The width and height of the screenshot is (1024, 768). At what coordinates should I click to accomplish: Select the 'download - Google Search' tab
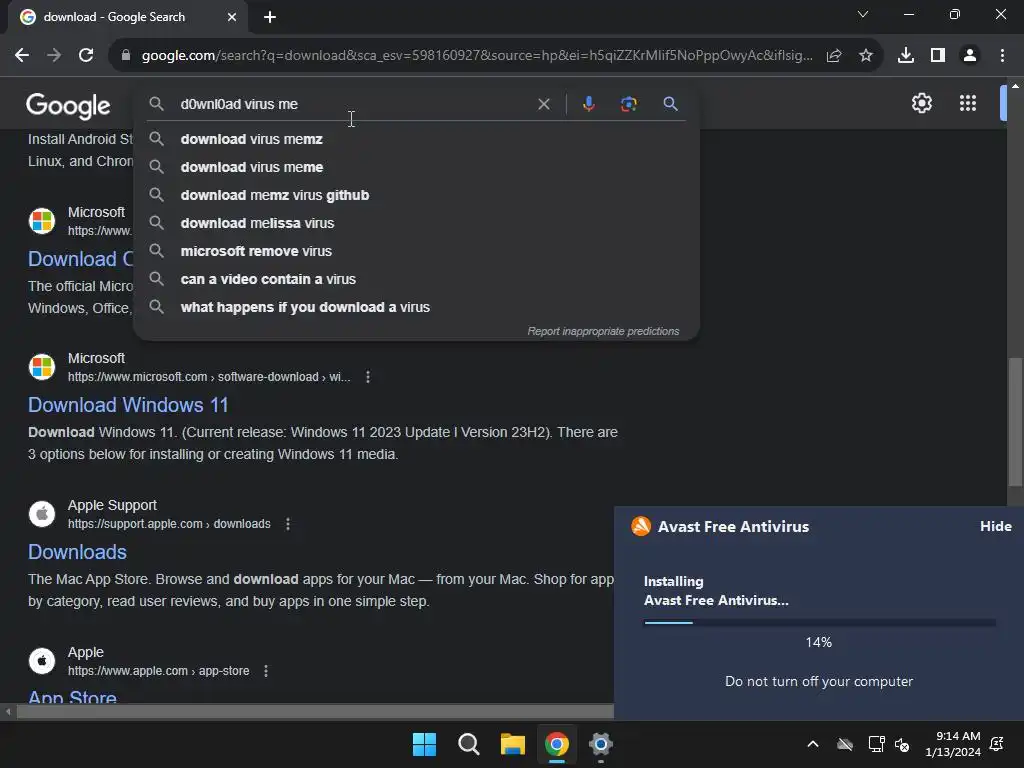pyautogui.click(x=127, y=17)
